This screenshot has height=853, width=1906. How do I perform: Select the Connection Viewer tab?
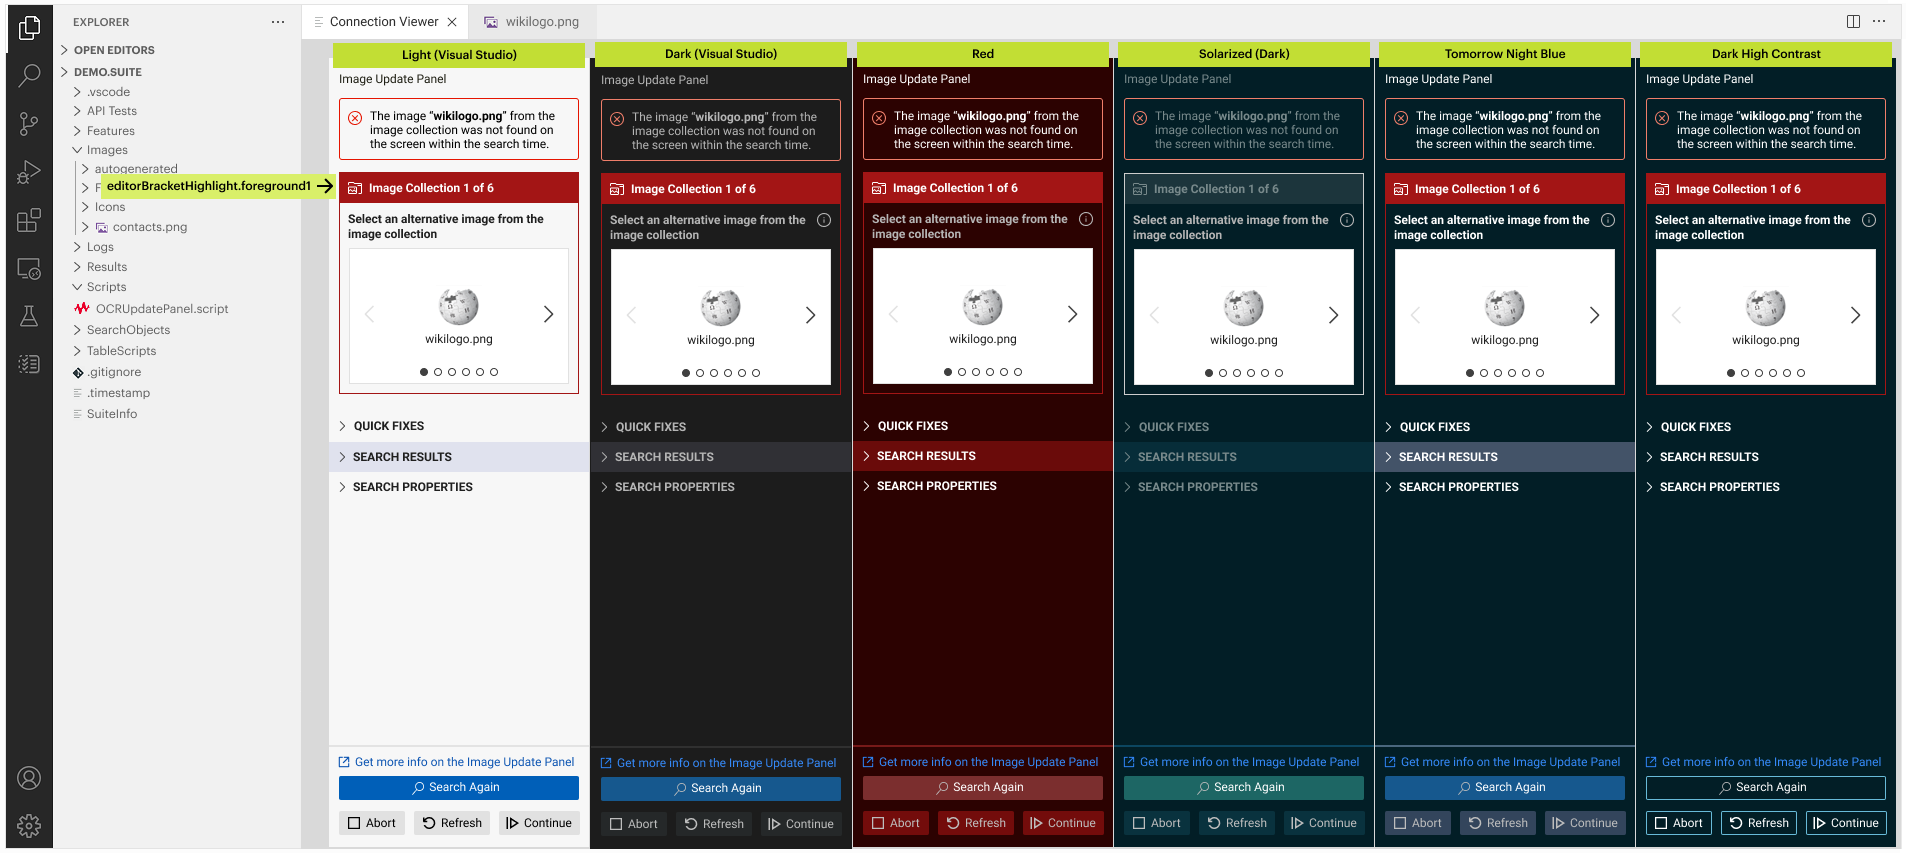384,22
